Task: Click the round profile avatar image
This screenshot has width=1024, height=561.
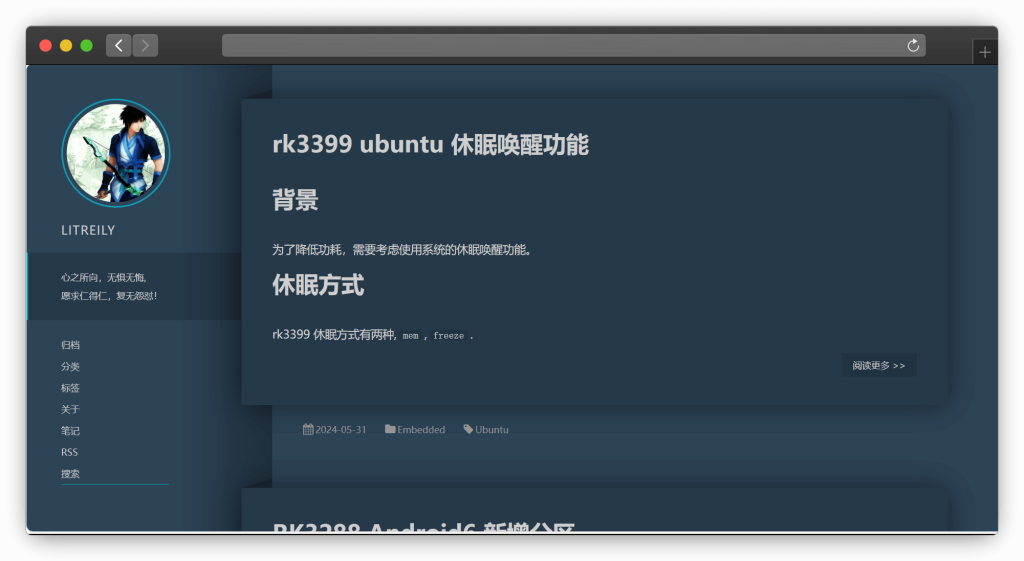Action: 116,153
